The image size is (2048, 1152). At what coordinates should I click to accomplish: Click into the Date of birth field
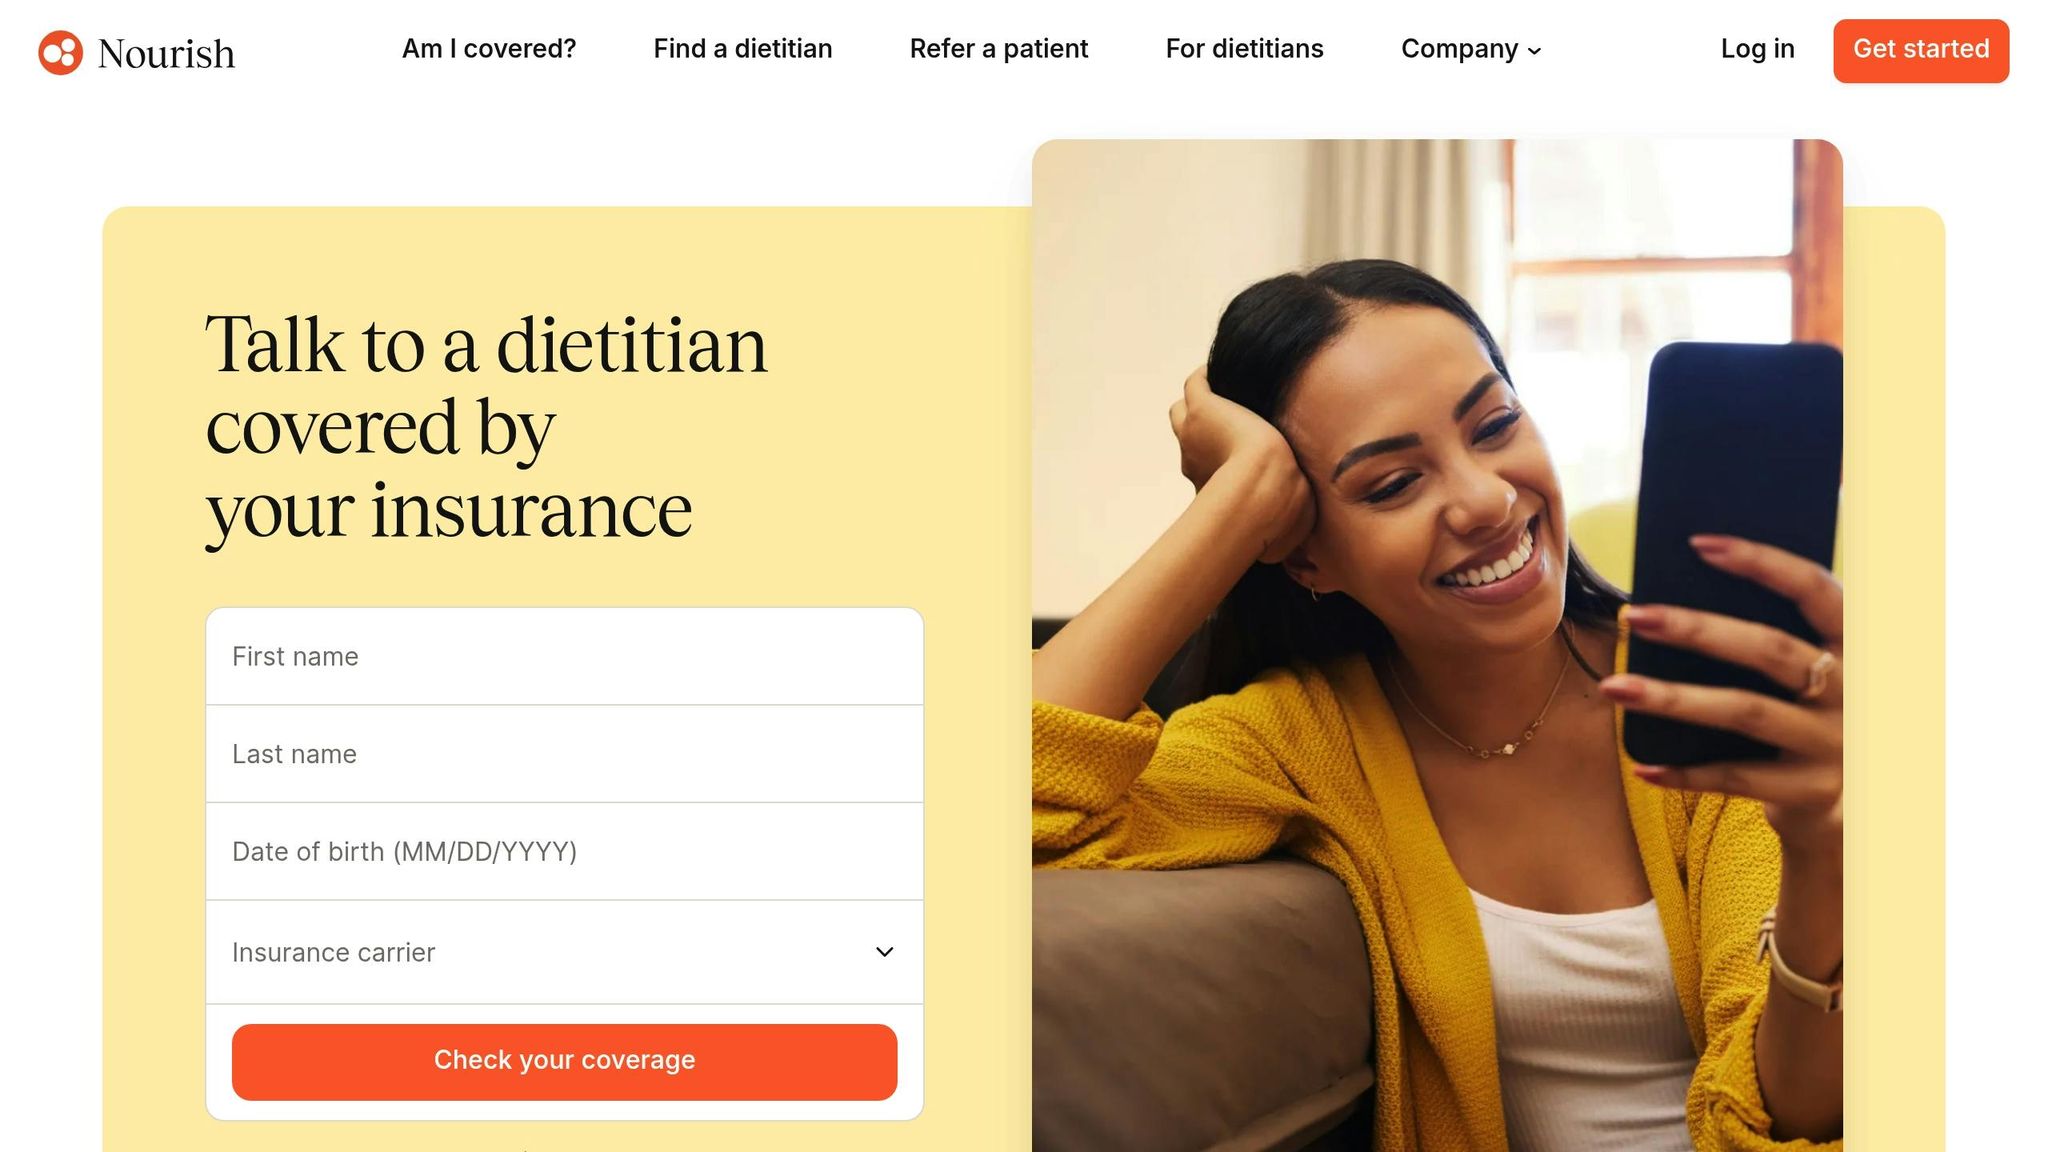tap(564, 851)
